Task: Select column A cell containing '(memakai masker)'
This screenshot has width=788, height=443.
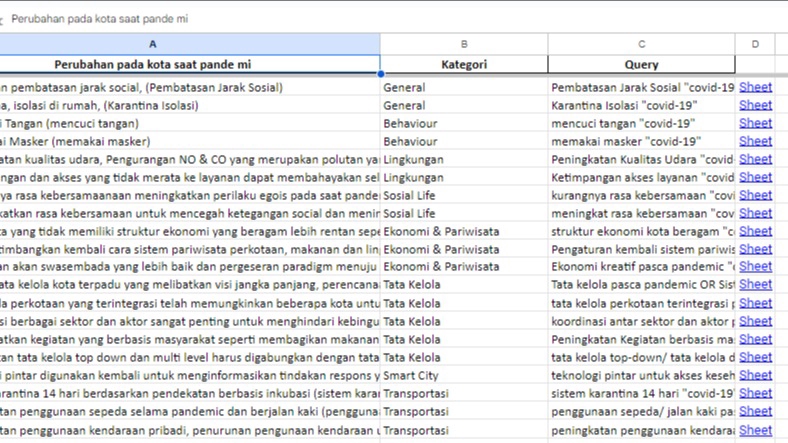Action: point(190,142)
